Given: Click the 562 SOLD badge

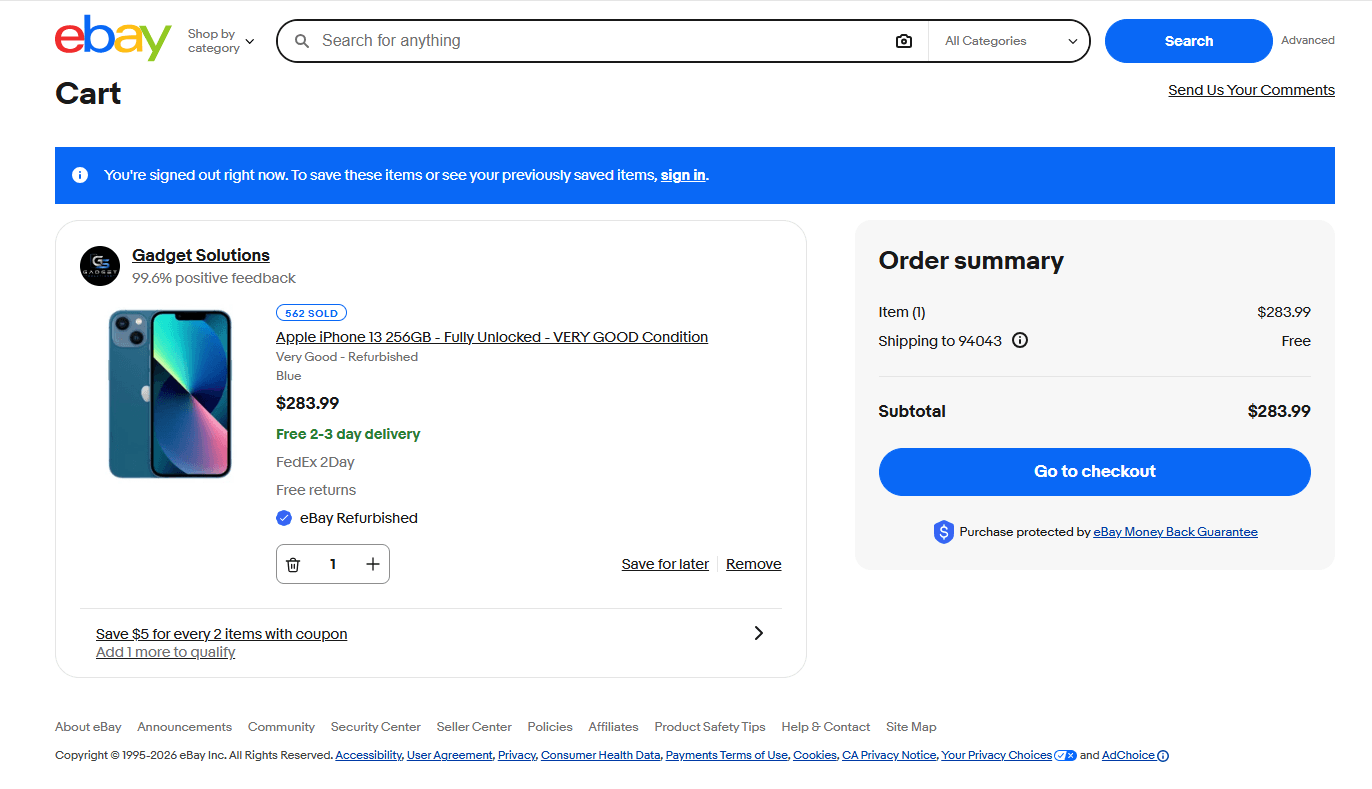Looking at the screenshot, I should click(312, 313).
